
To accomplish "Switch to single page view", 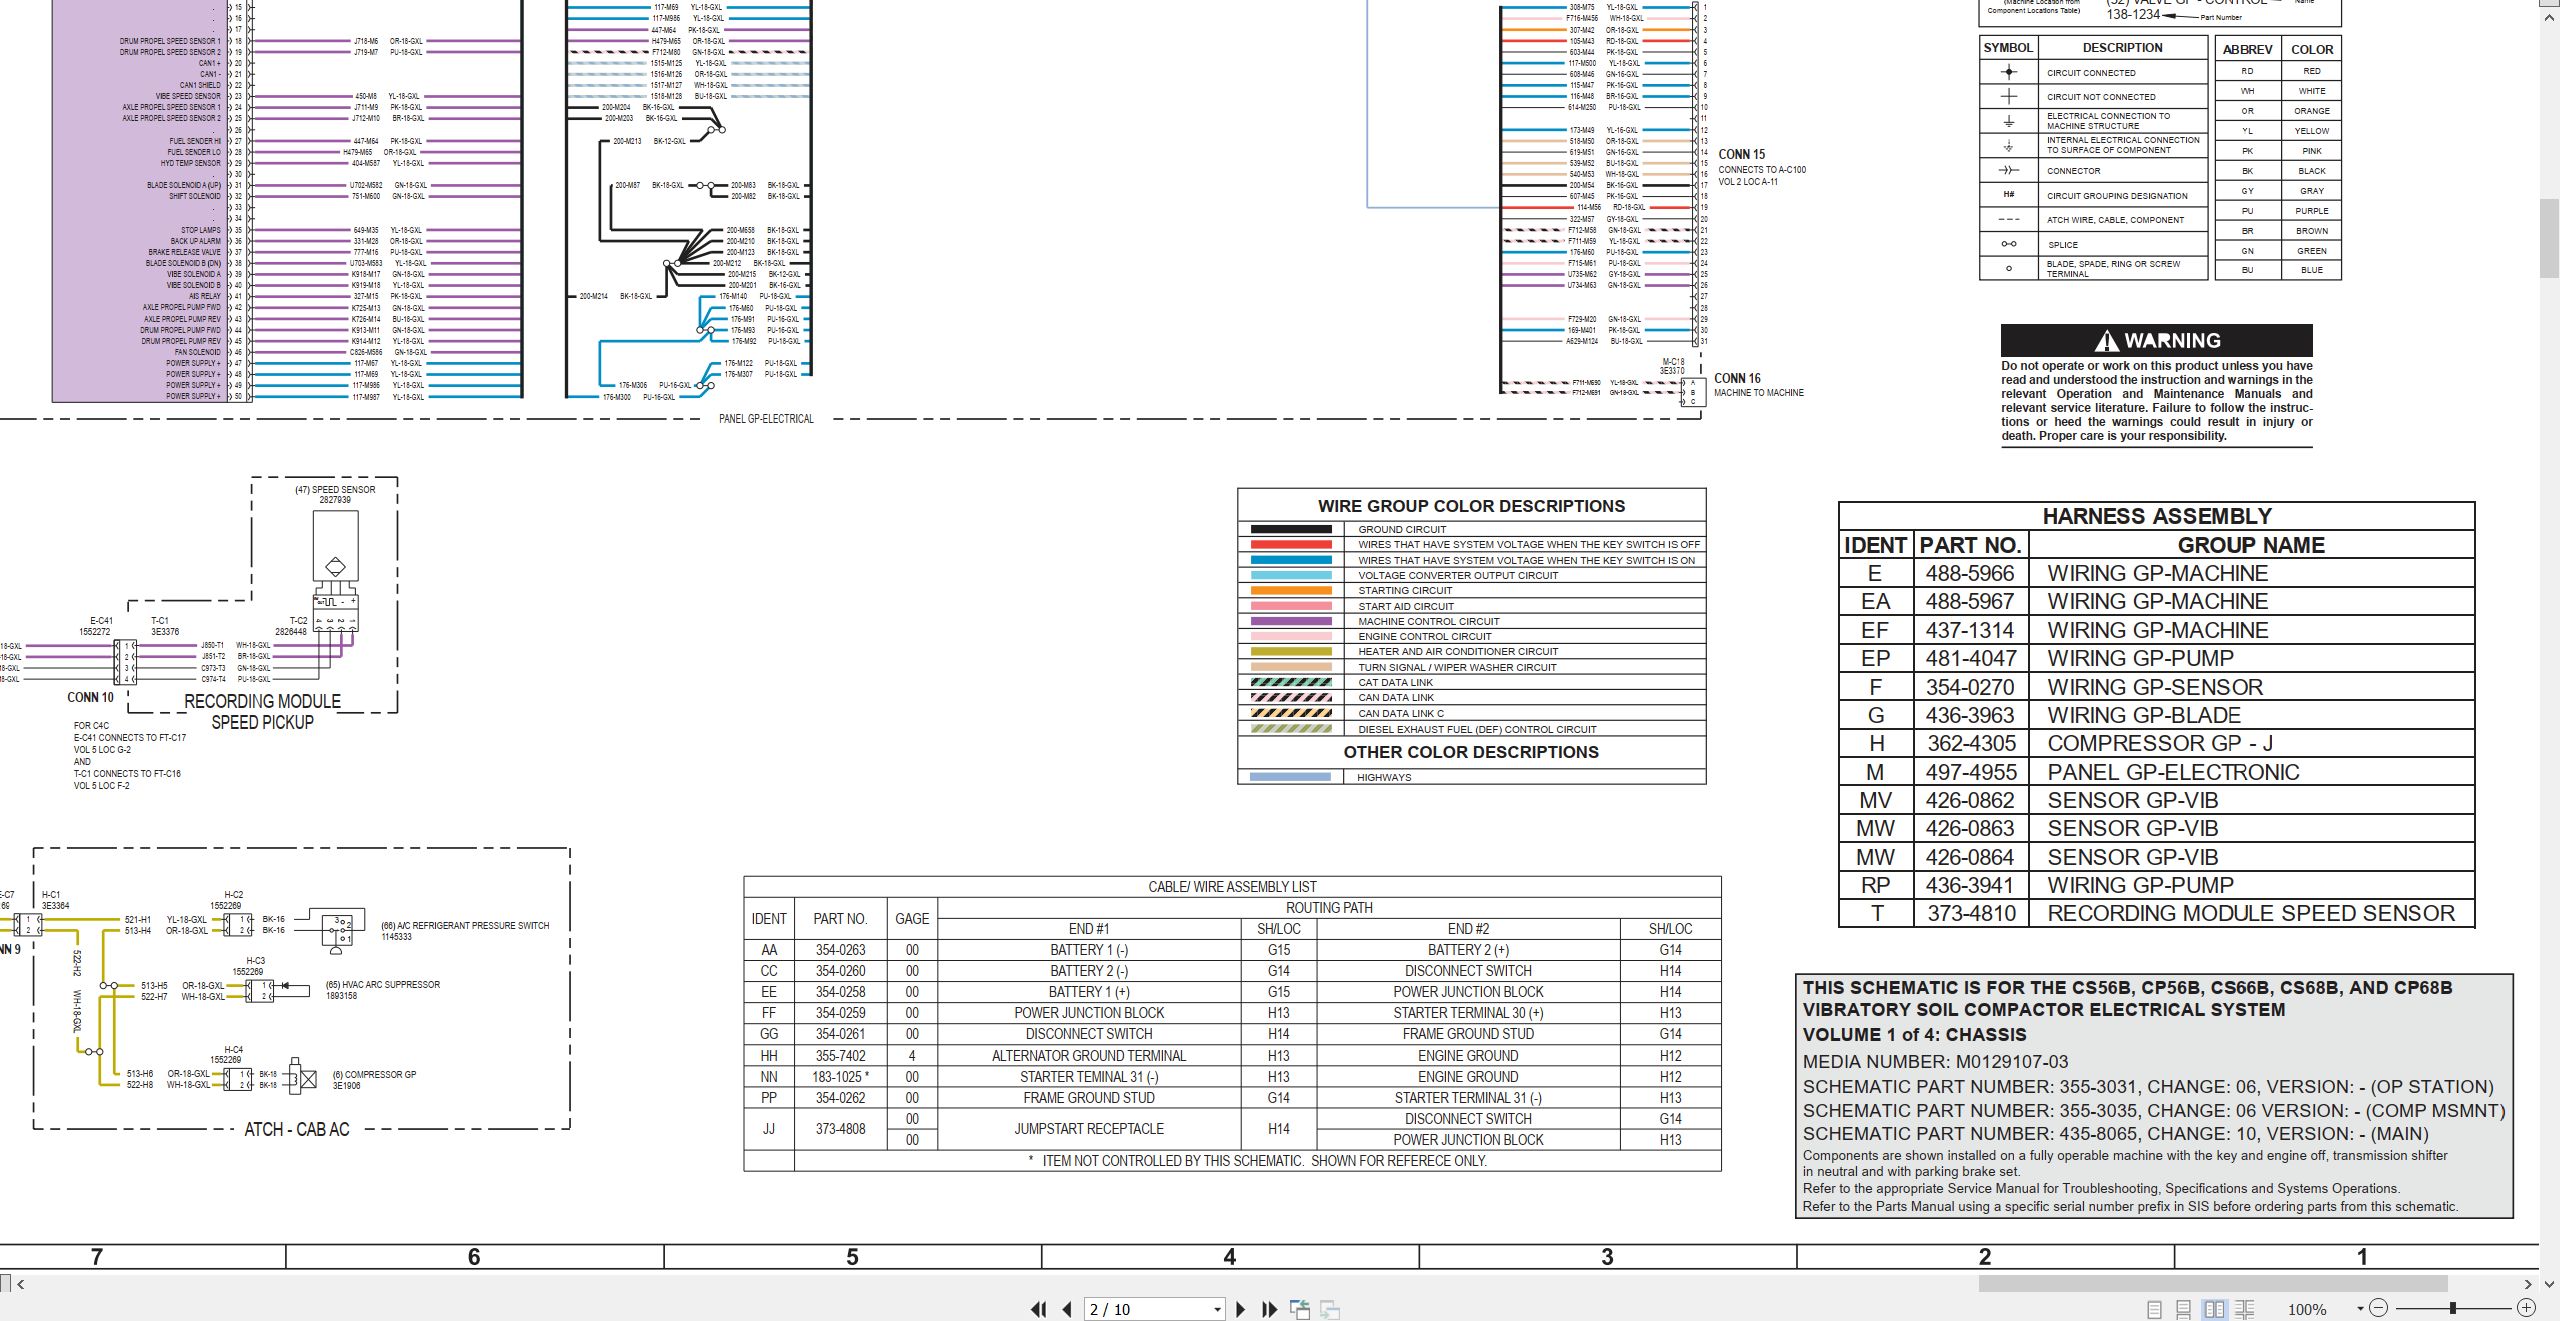I will pyautogui.click(x=2155, y=1309).
